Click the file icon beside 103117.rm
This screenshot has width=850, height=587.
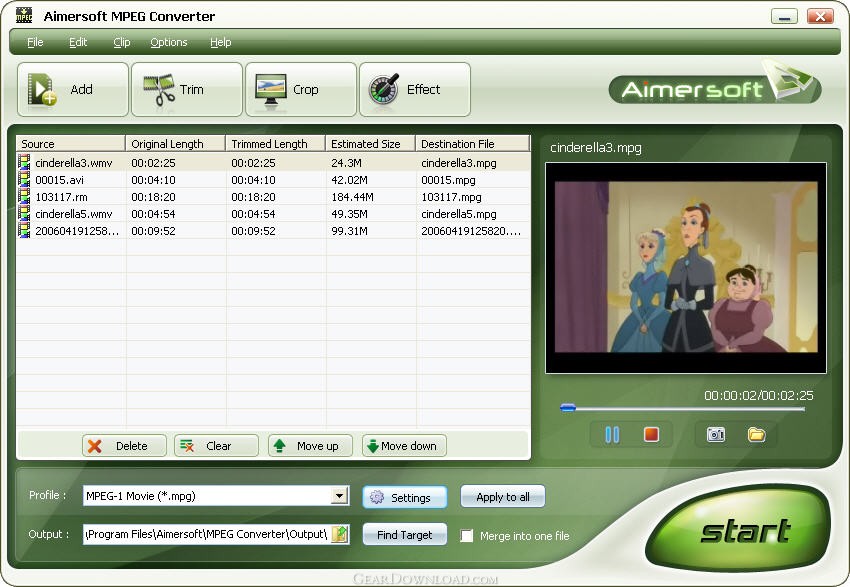(x=24, y=196)
